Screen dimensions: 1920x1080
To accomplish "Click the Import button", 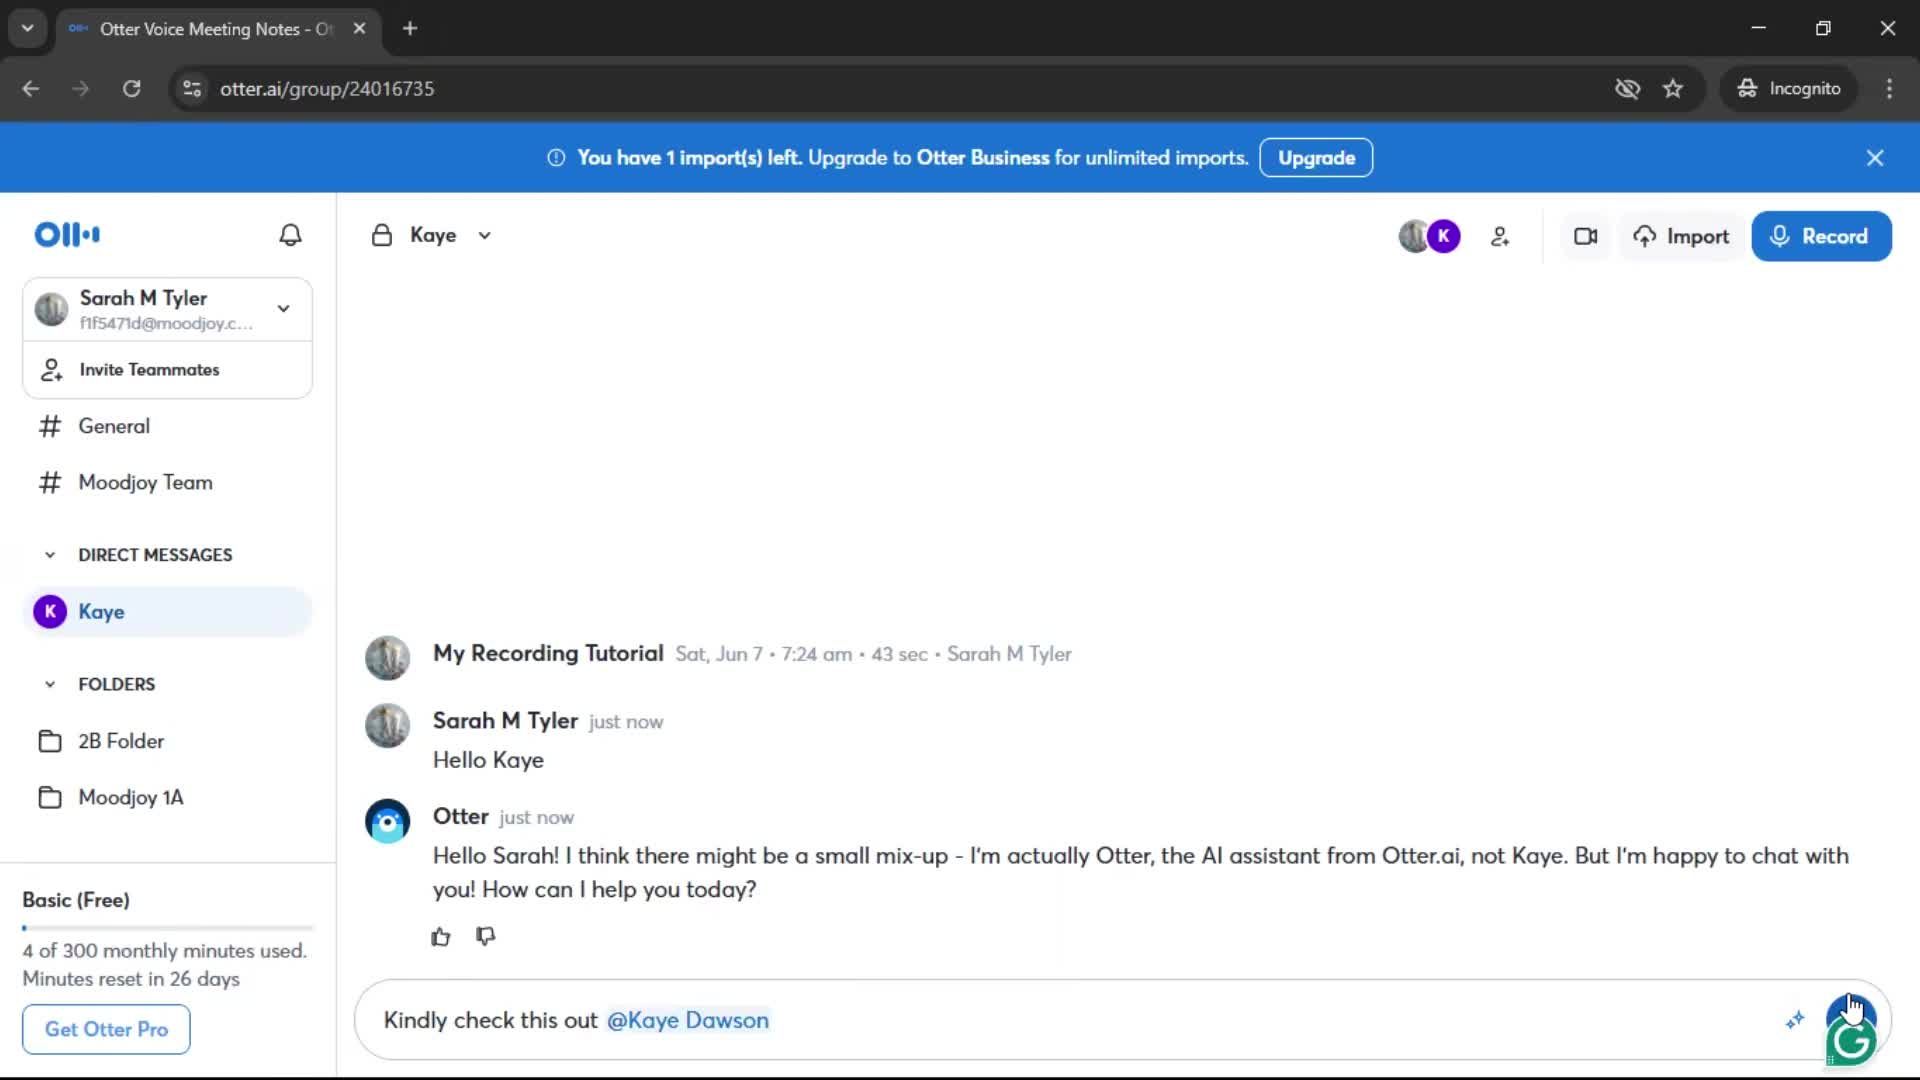I will [1681, 237].
